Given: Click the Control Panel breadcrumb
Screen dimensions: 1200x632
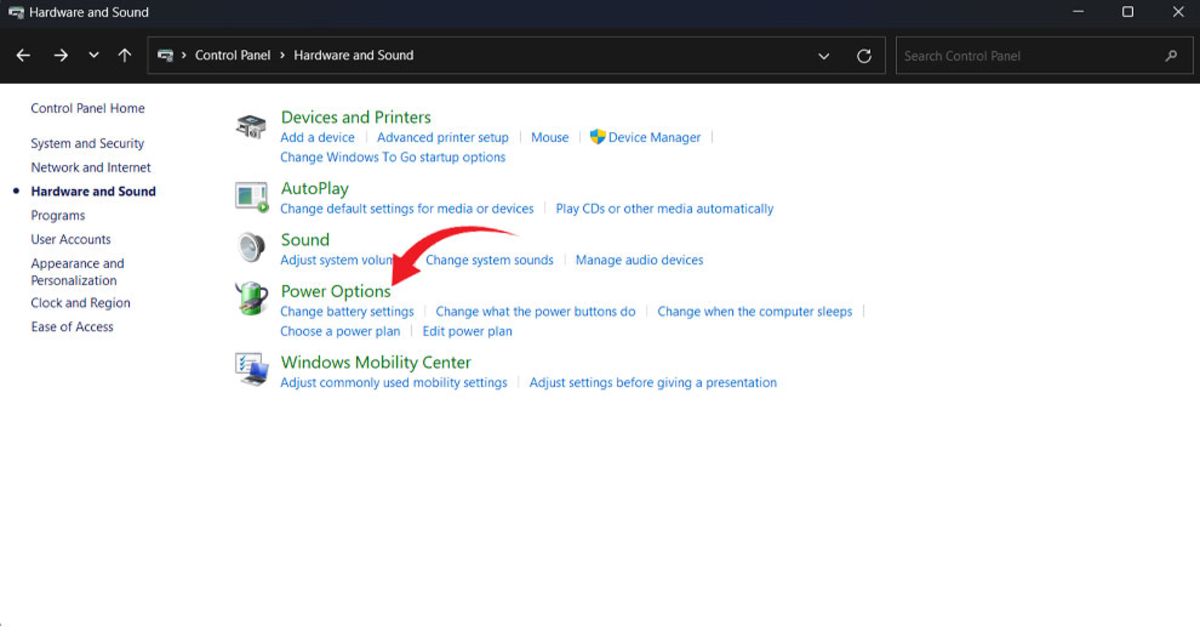Looking at the screenshot, I should pos(233,56).
